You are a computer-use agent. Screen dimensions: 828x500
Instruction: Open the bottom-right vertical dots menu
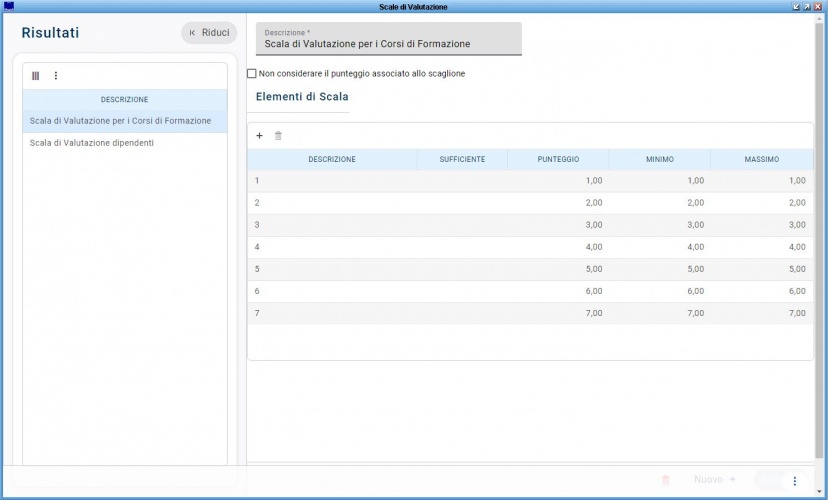click(x=795, y=481)
